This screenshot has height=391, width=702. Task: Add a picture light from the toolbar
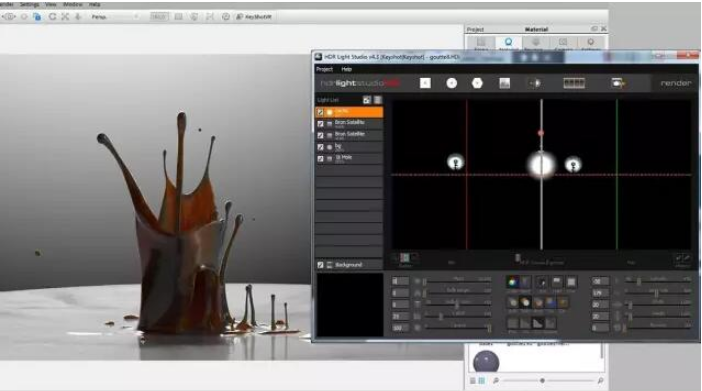pos(505,83)
